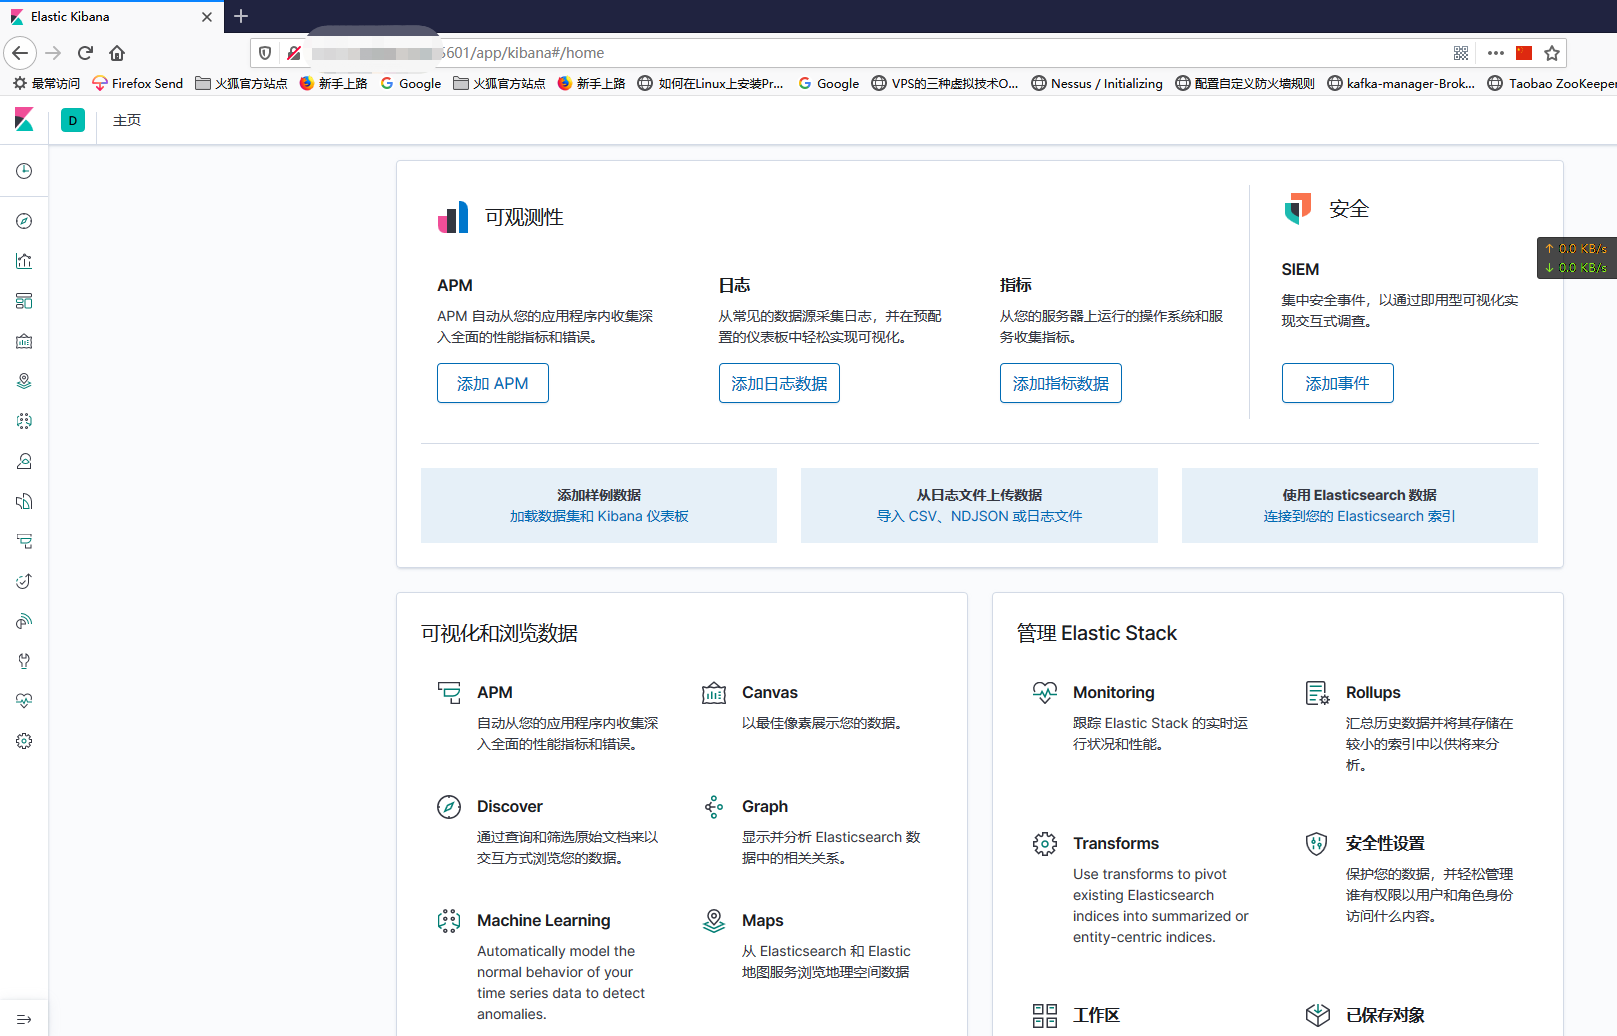
Task: Click the 添加事件 button
Action: click(1338, 383)
